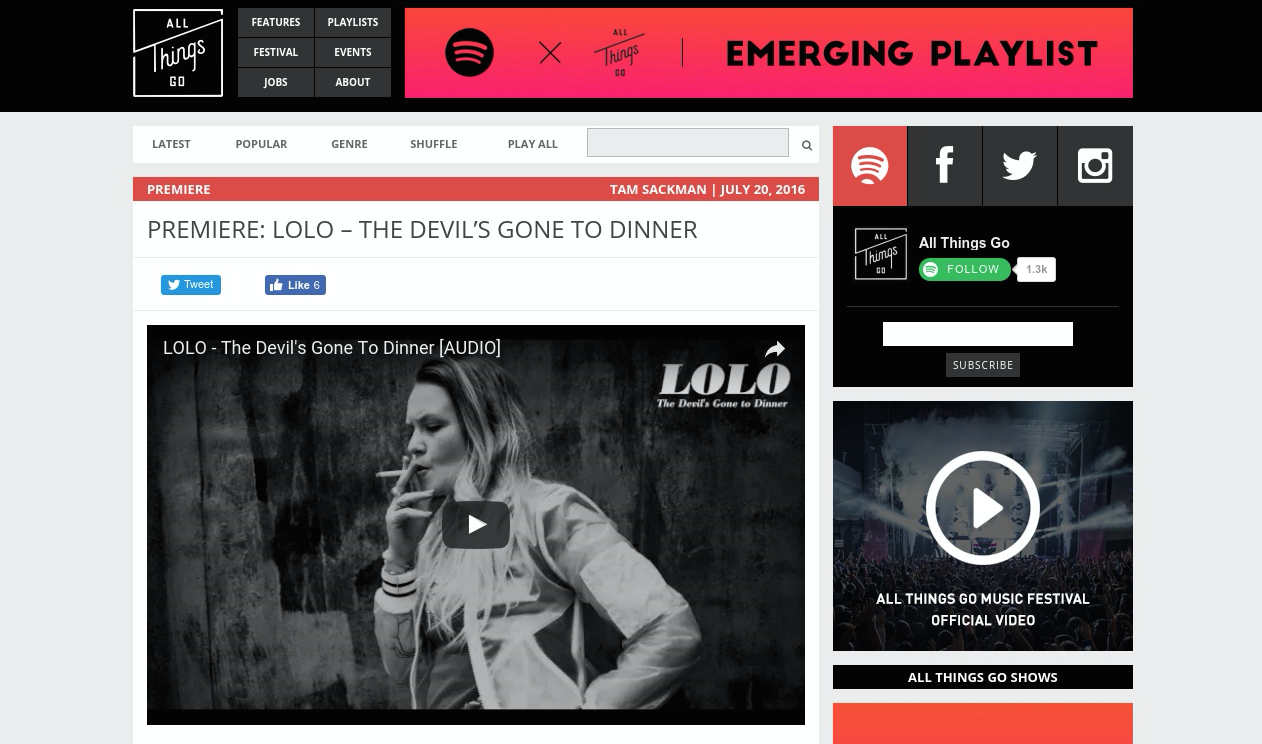Open the Twitter bird icon
Screen dimensions: 1262x744
[x=1020, y=166]
